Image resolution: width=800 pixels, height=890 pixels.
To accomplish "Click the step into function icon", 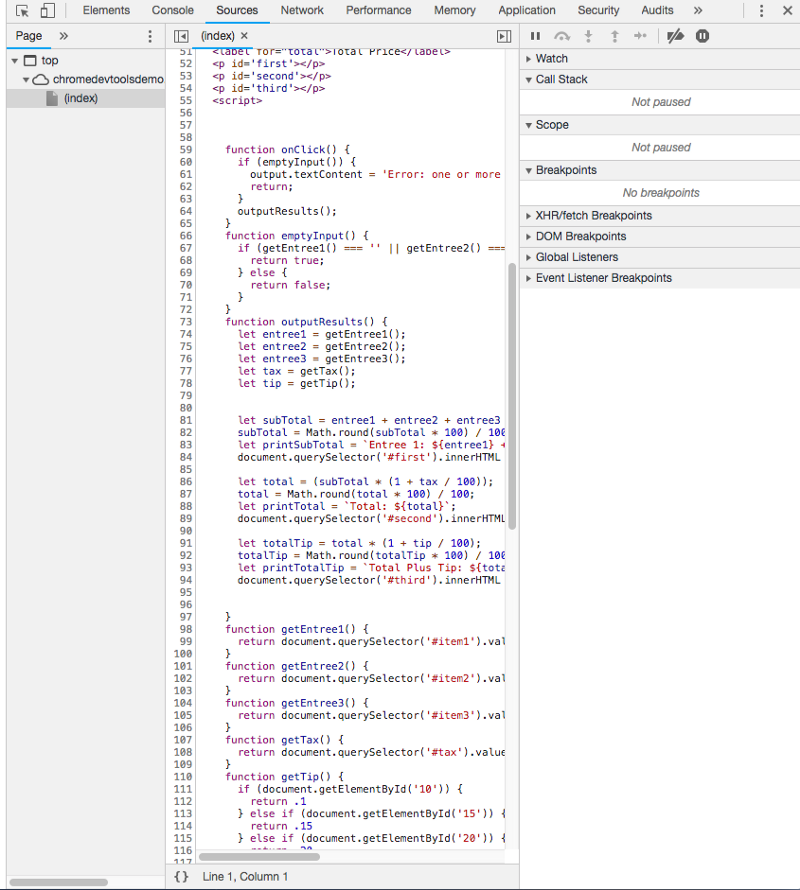I will [588, 36].
